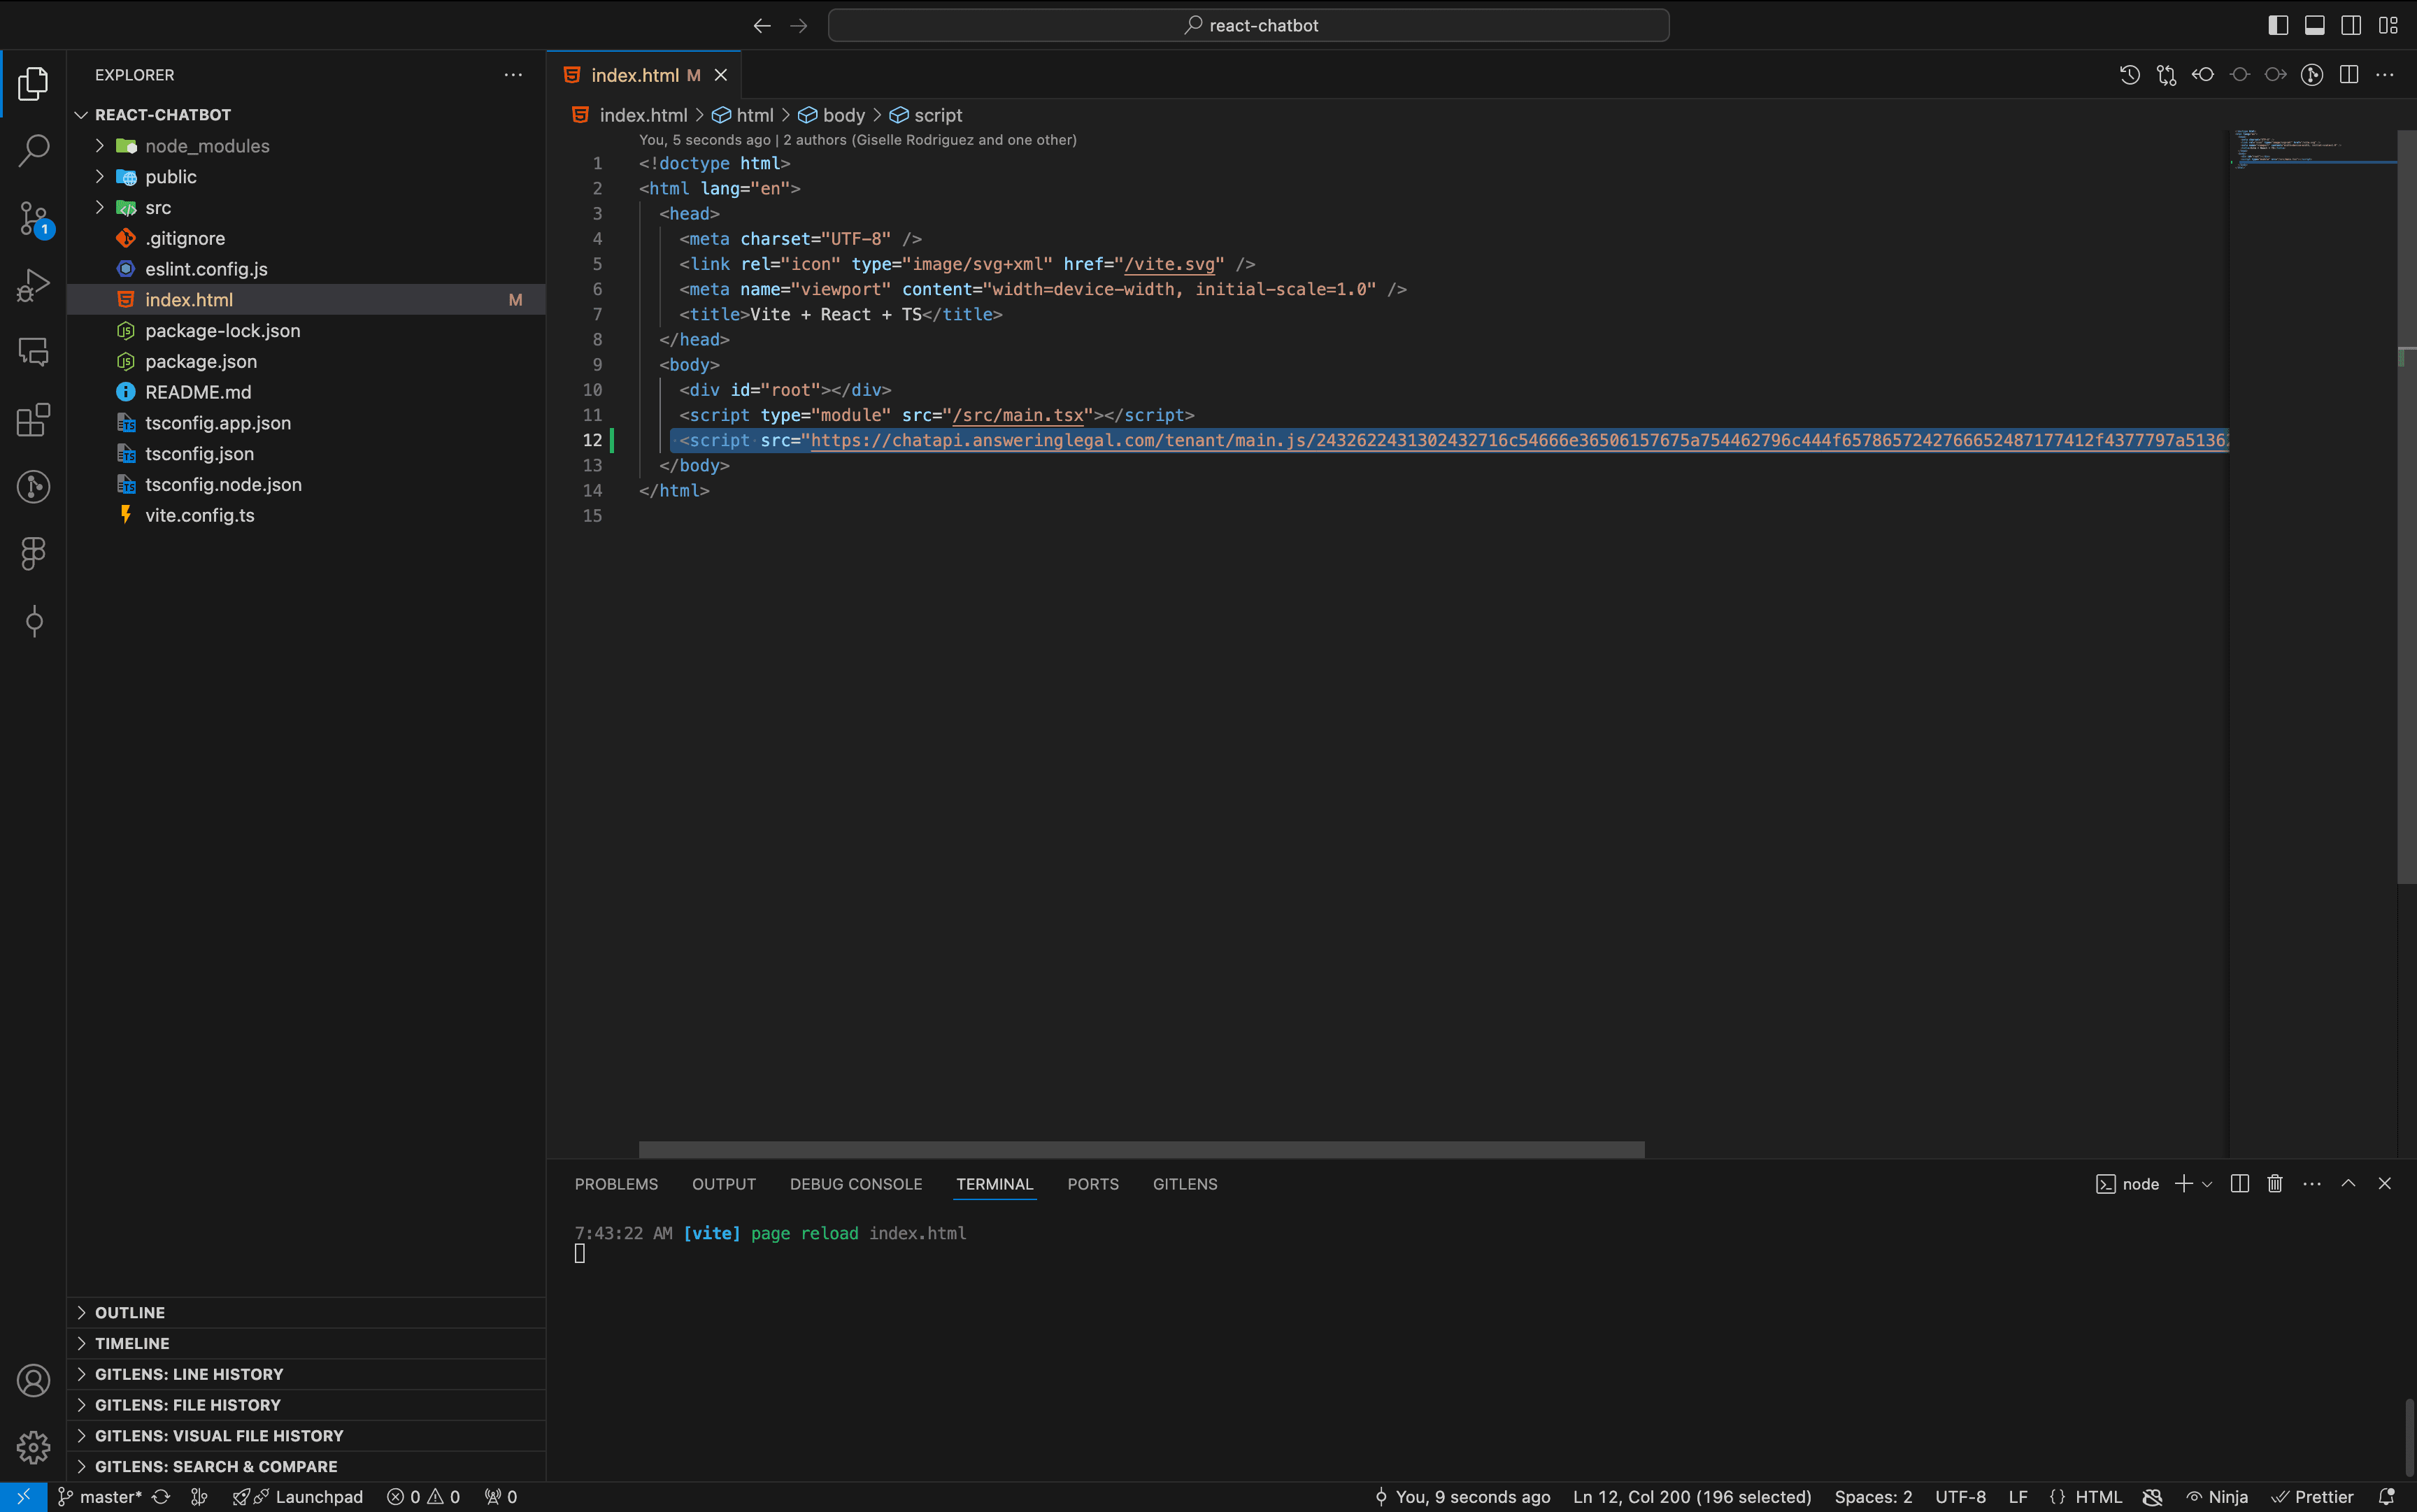Screen dimensions: 2417x1512
Task: Click Prettier in the status bar
Action: [x=2312, y=1497]
